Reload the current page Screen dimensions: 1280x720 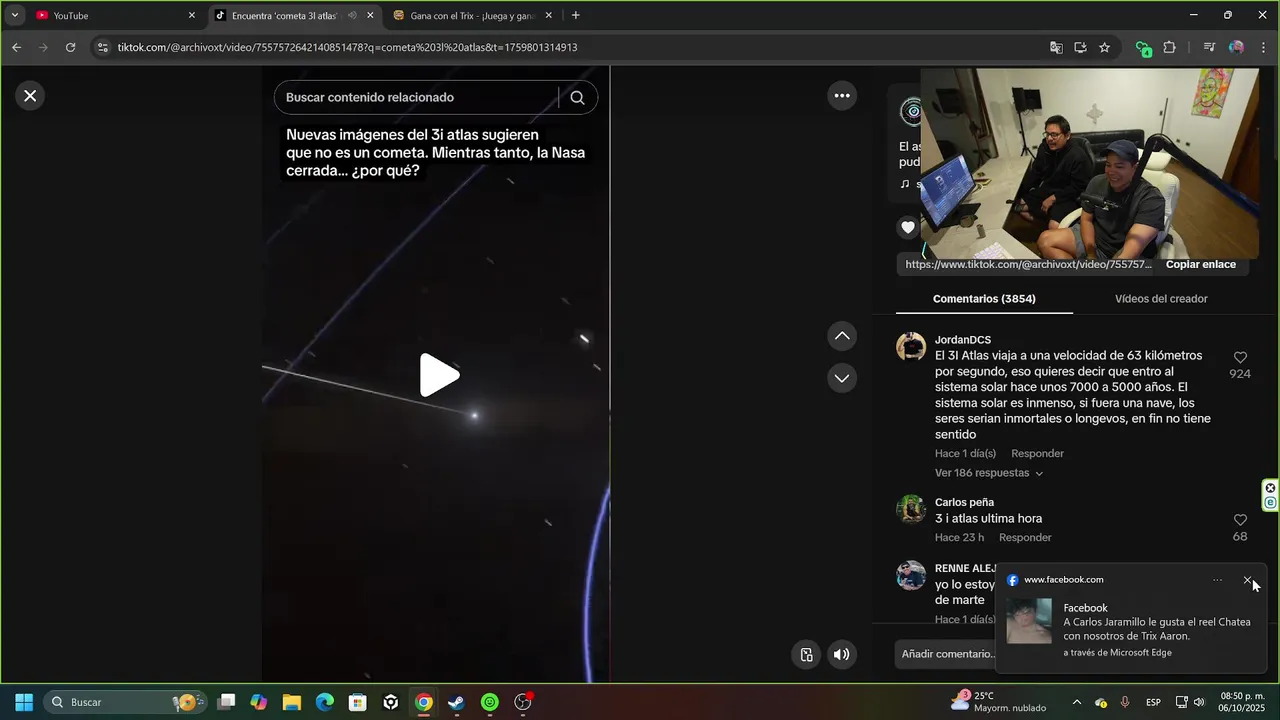click(70, 47)
